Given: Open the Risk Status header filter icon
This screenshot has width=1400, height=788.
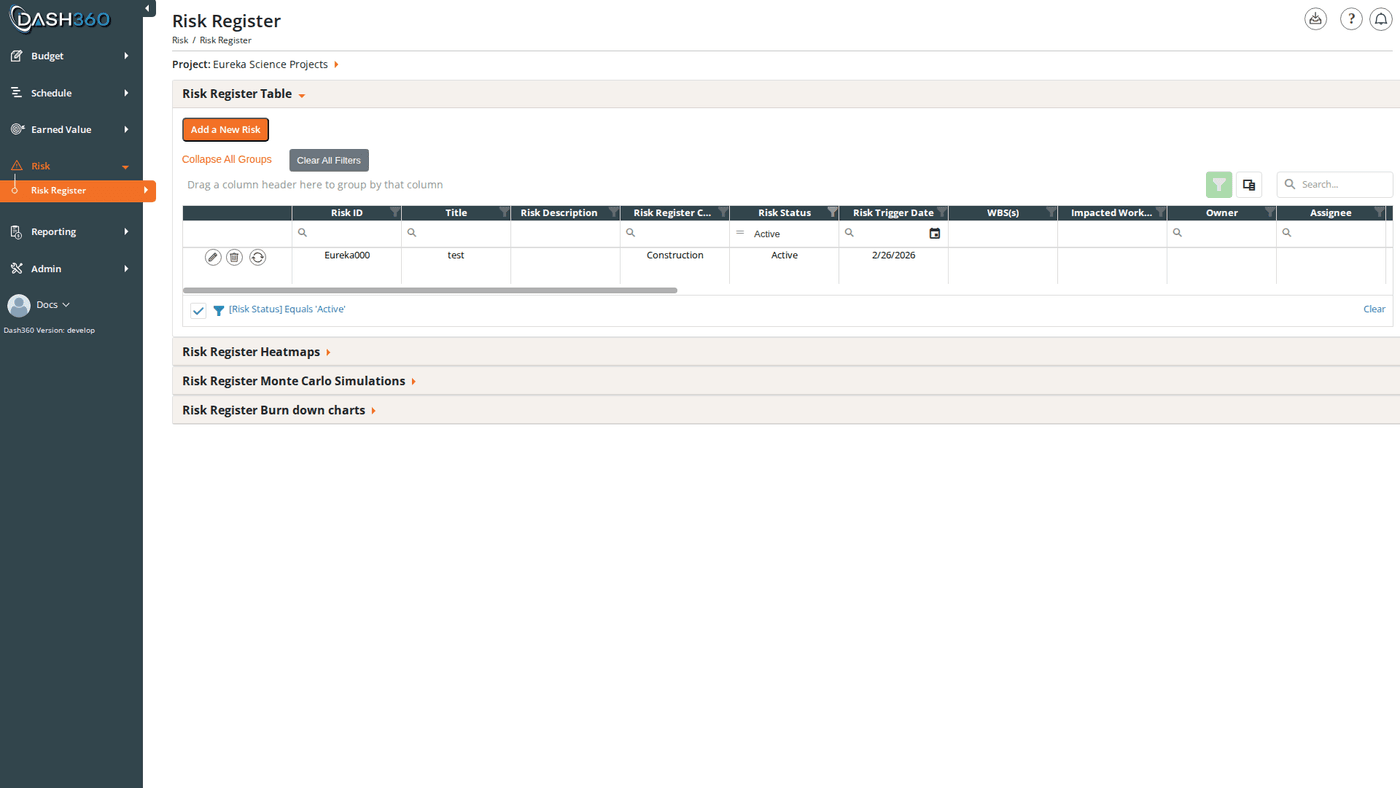Looking at the screenshot, I should [832, 213].
